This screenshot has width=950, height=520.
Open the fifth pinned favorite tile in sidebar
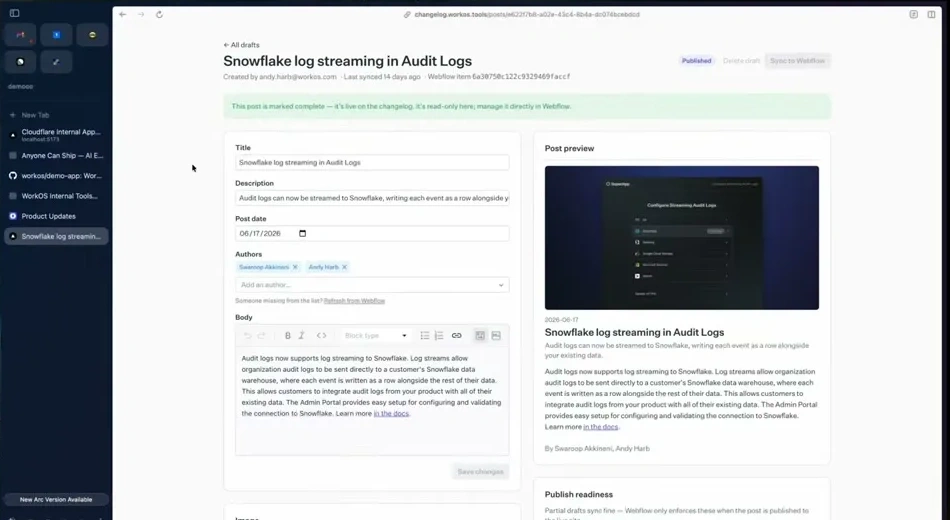(56, 62)
